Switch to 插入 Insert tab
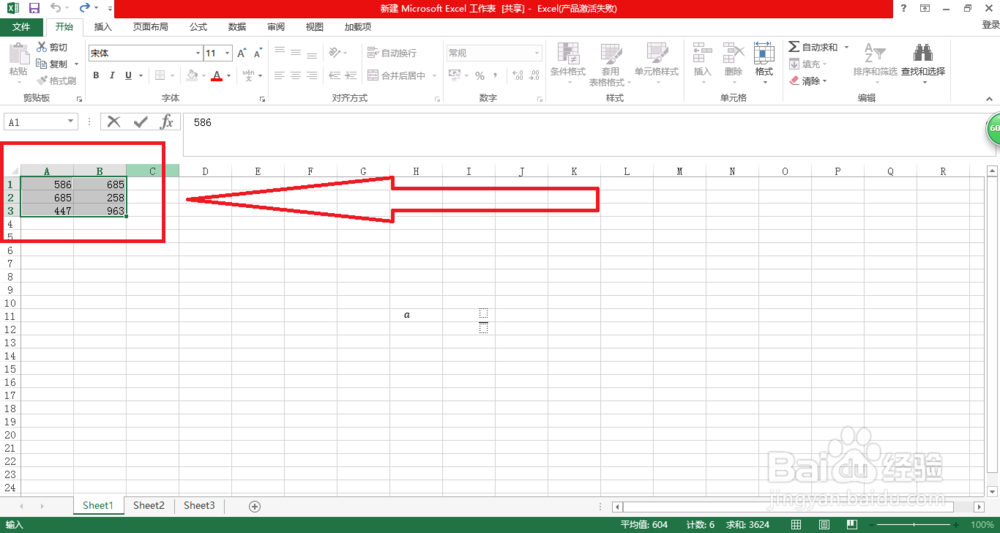 coord(103,27)
